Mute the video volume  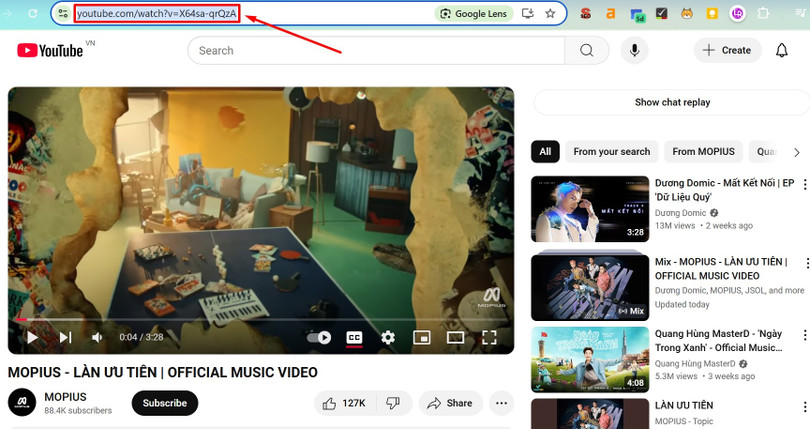tap(97, 338)
